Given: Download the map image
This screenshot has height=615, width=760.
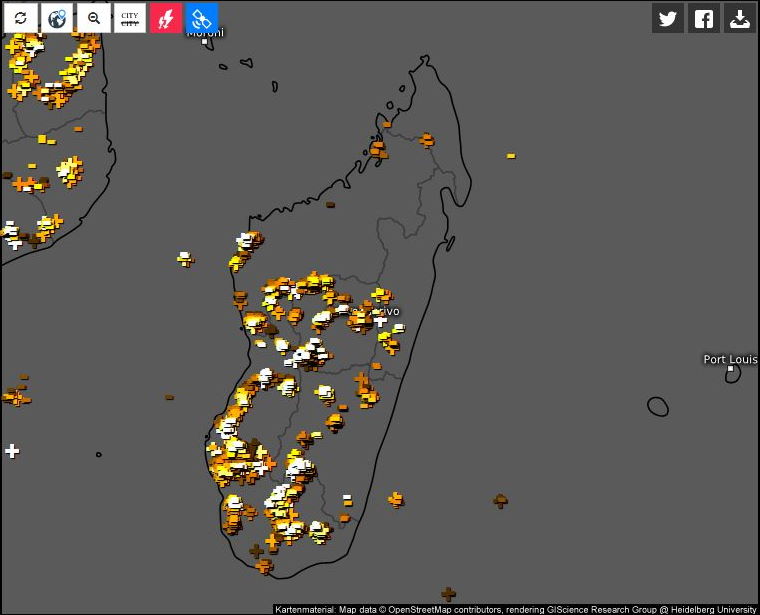Looking at the screenshot, I should 740,18.
